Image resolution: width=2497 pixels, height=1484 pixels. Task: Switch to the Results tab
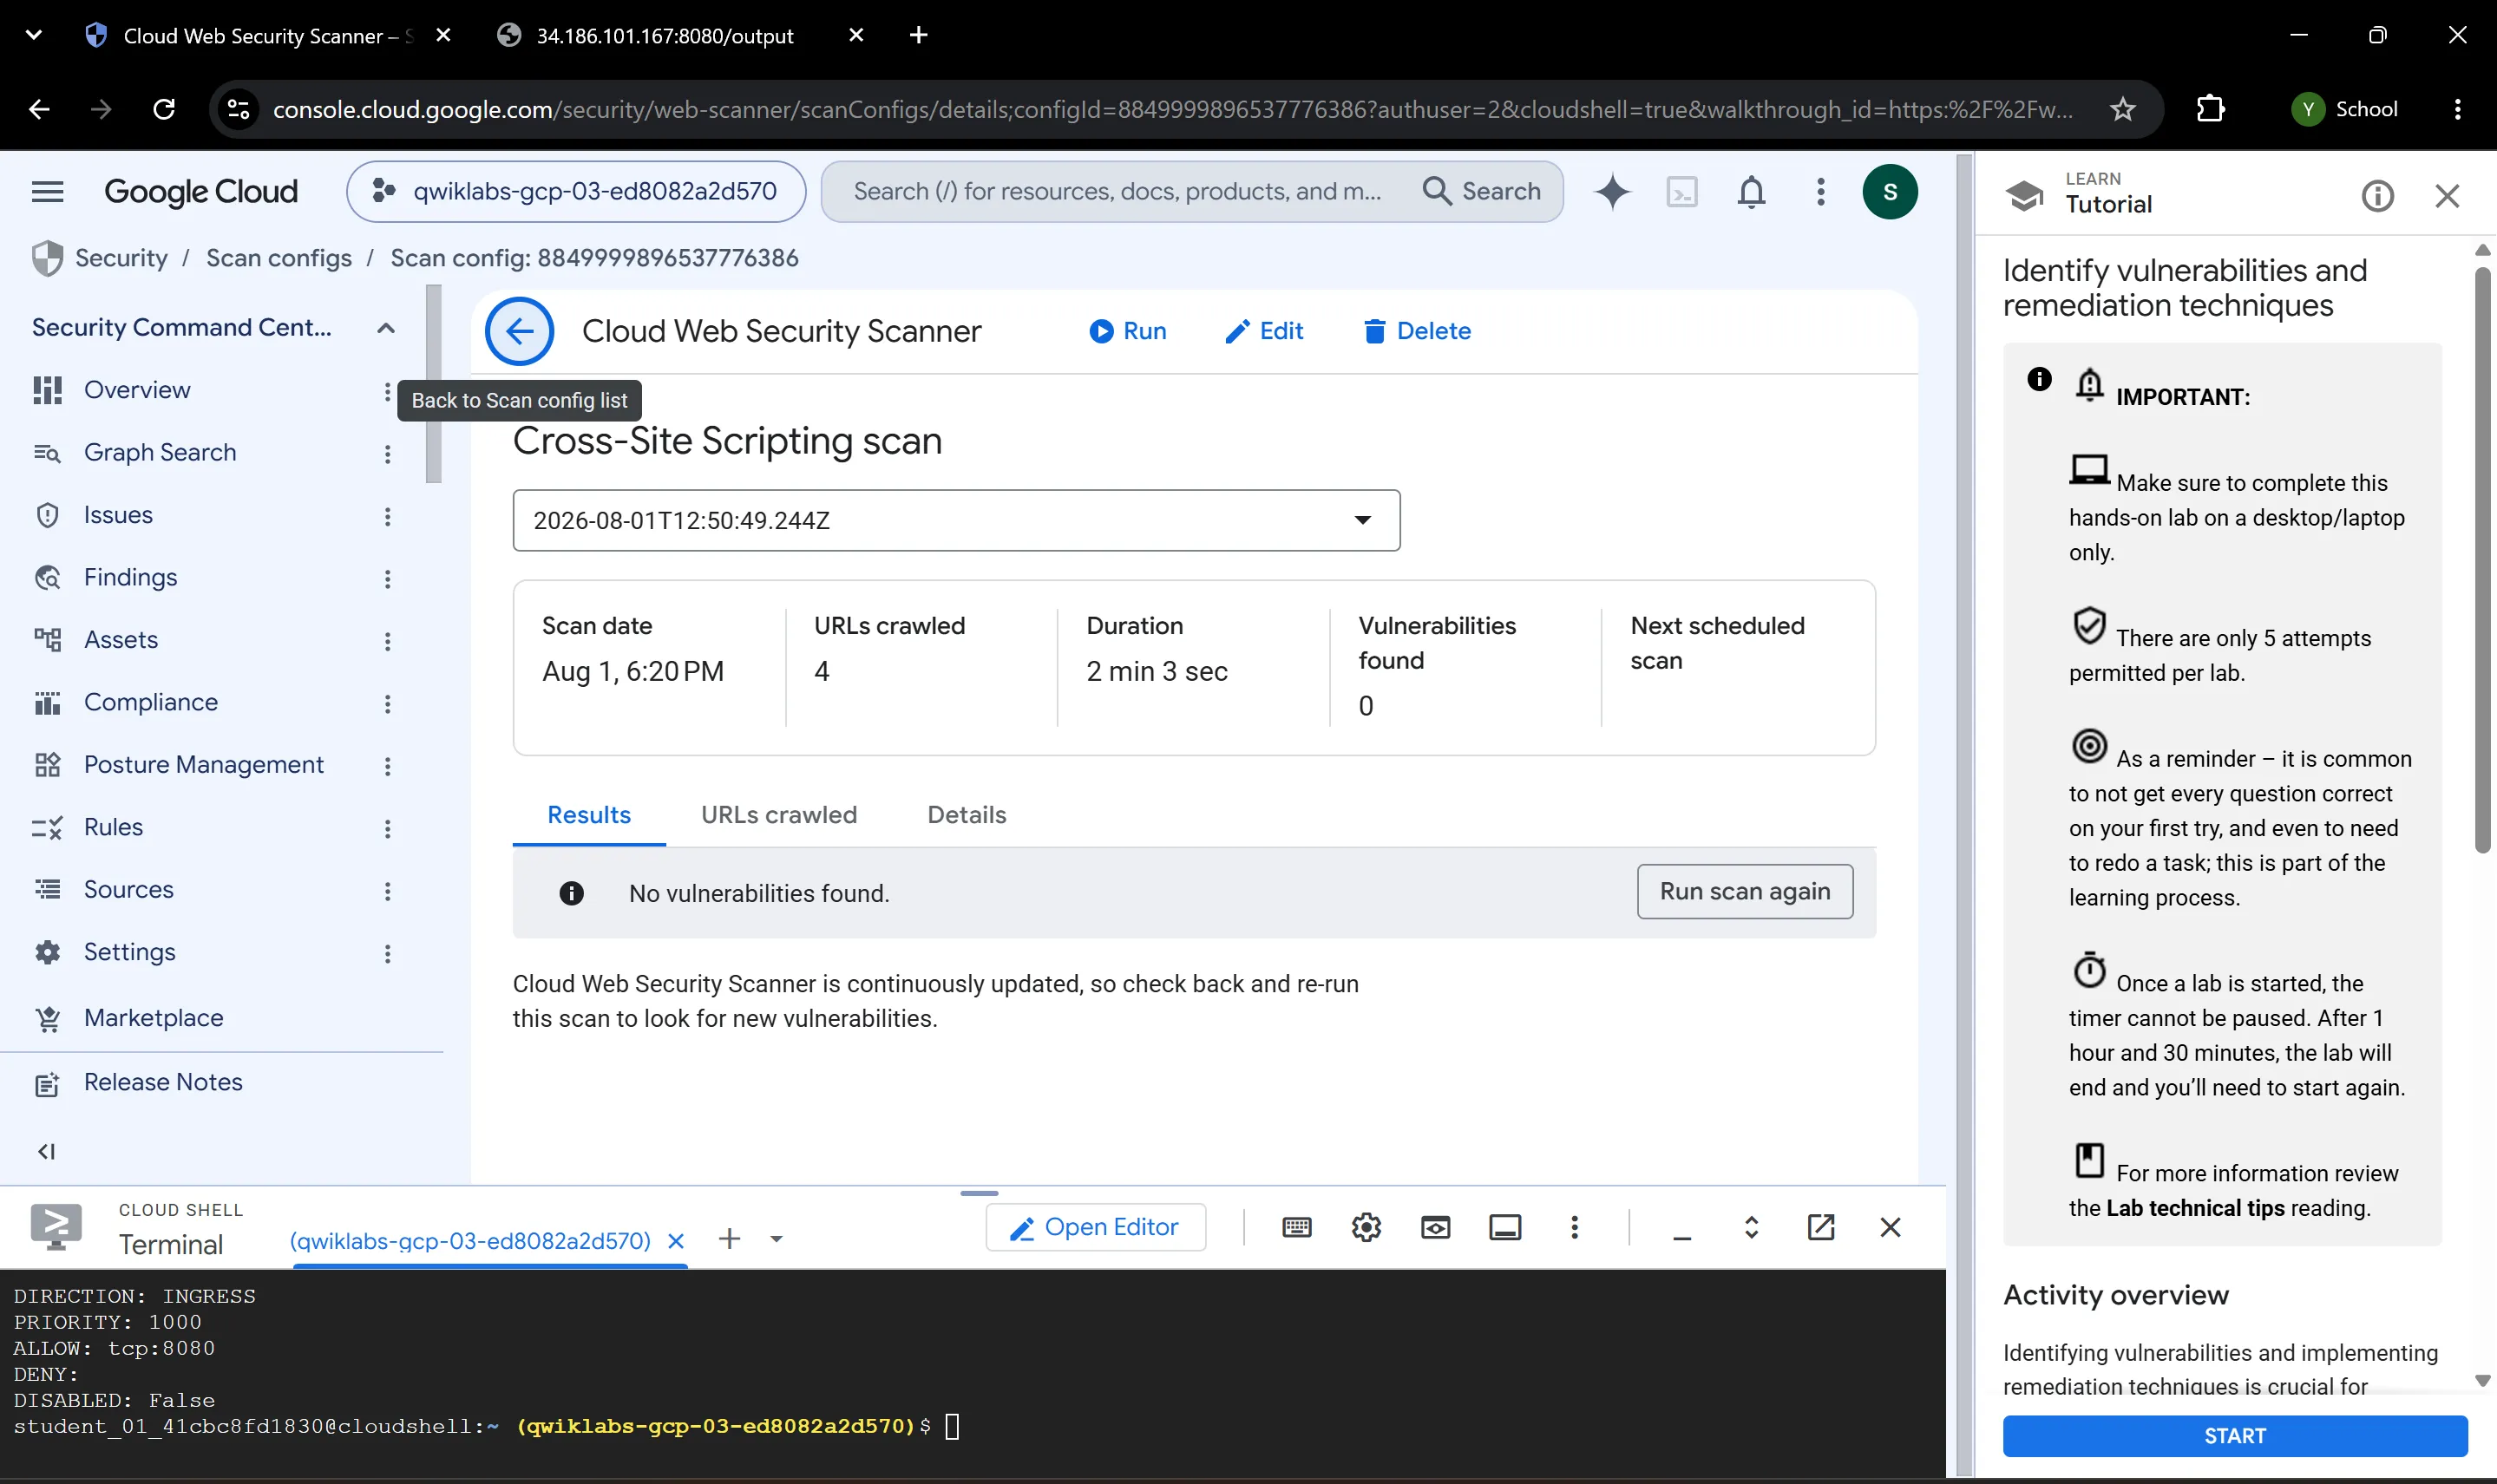(589, 815)
